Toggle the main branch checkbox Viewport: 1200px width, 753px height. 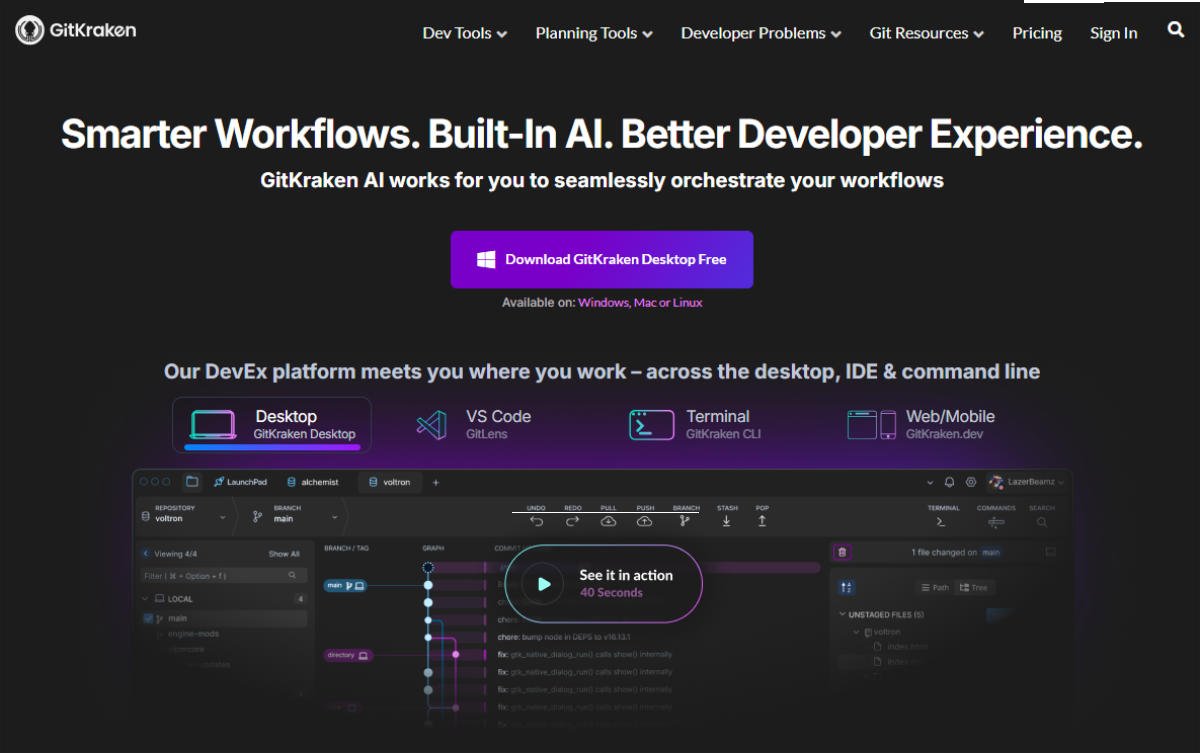point(148,619)
